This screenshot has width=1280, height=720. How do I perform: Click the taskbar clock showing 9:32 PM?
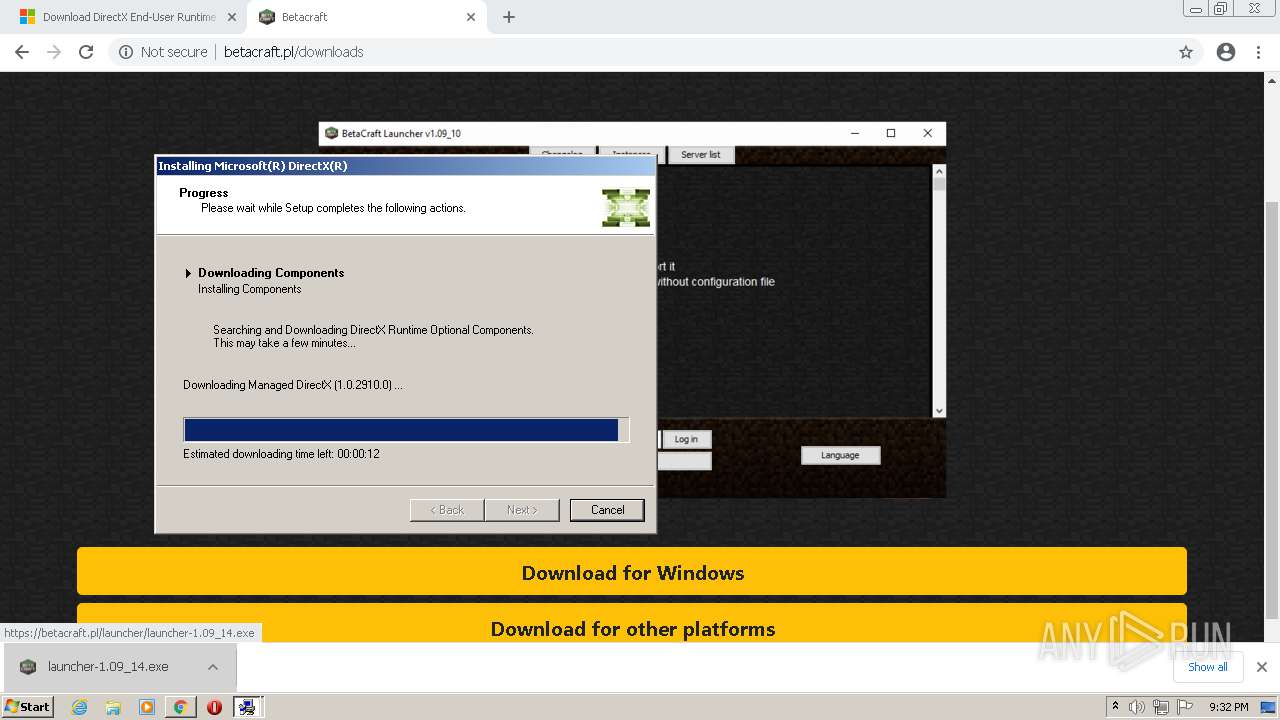coord(1228,707)
